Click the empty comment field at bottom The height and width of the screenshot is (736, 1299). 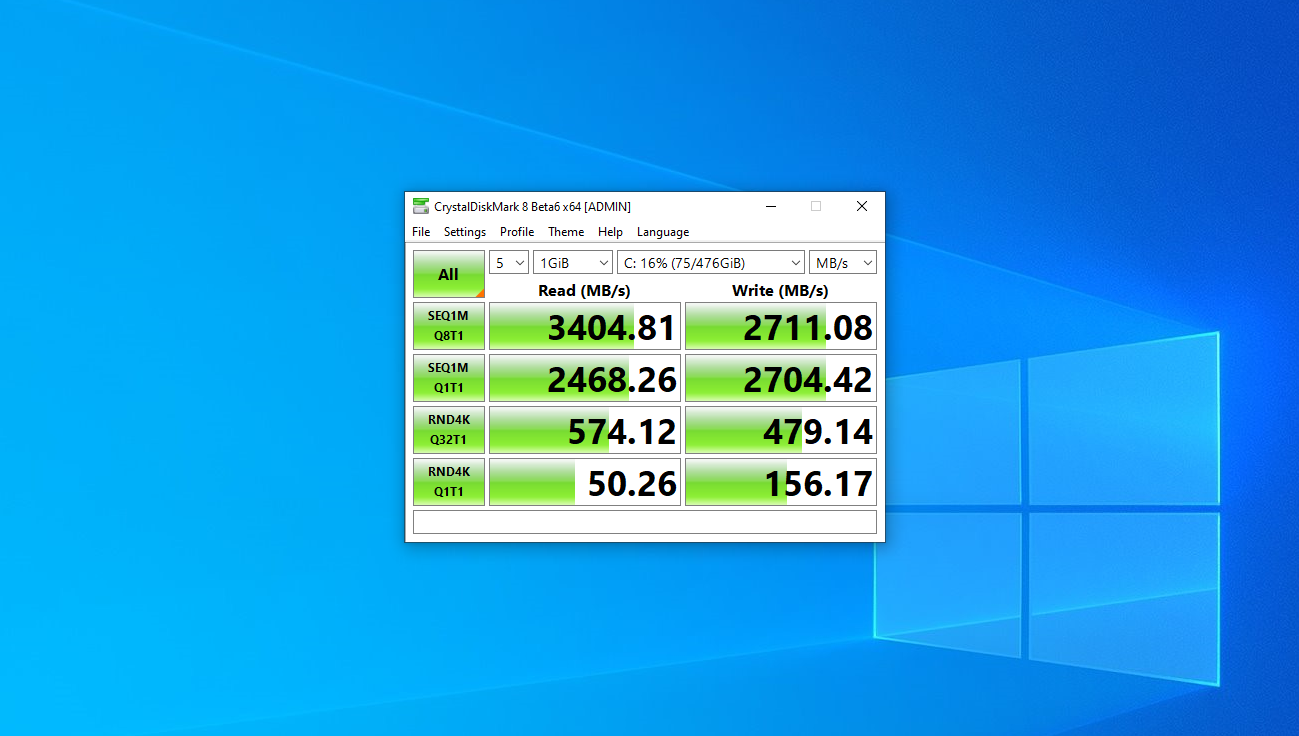[645, 522]
